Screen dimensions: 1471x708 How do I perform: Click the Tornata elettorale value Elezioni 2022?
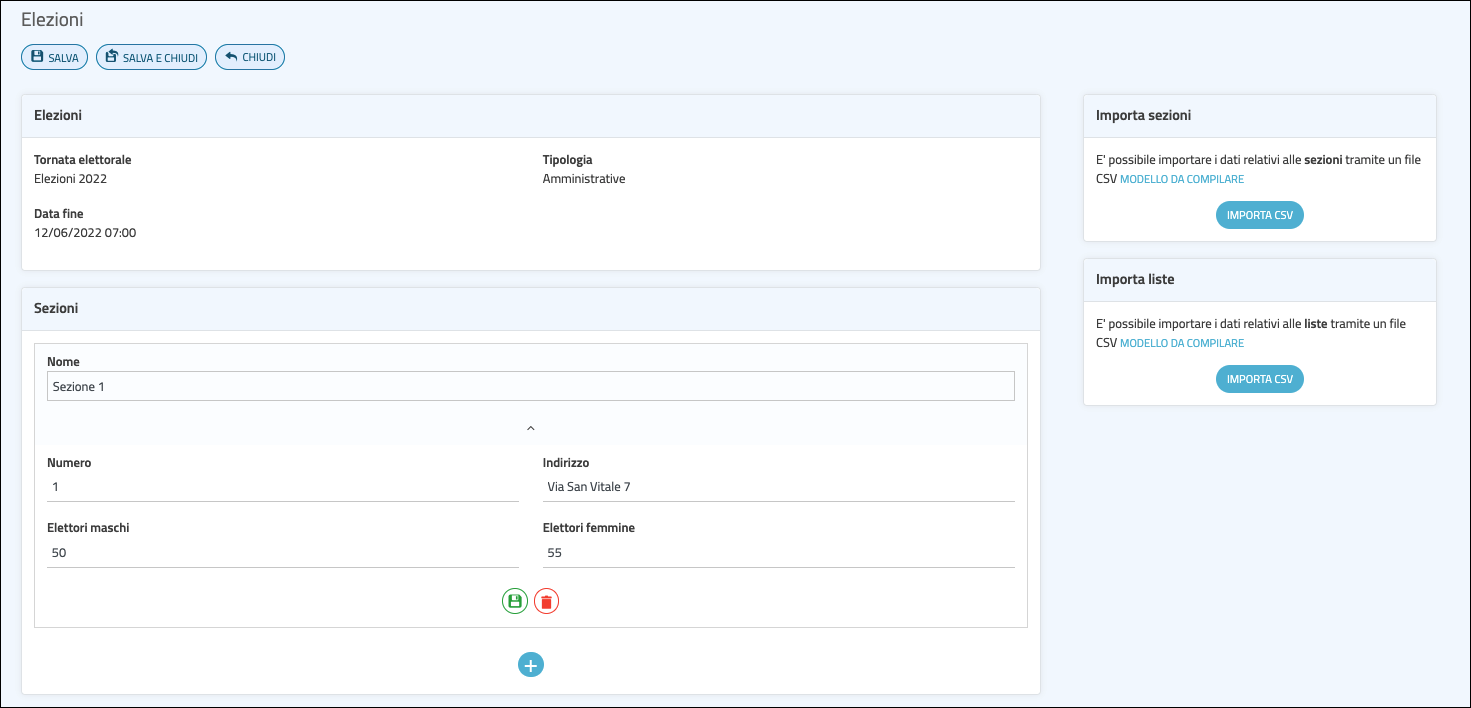(71, 179)
